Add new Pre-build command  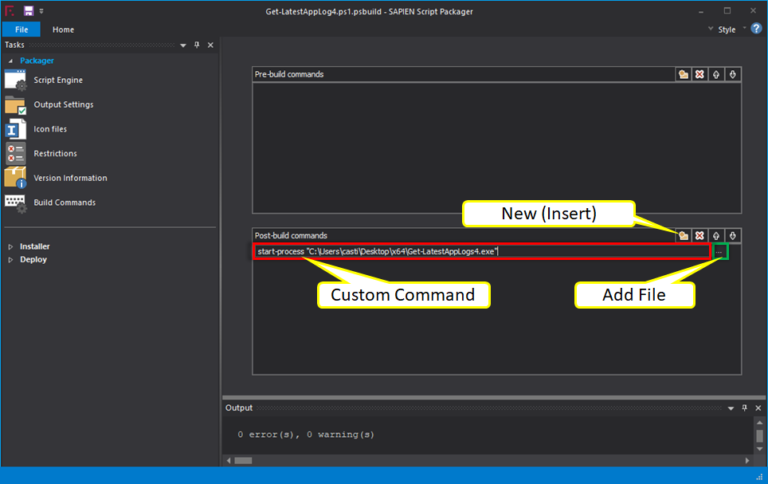coord(683,74)
